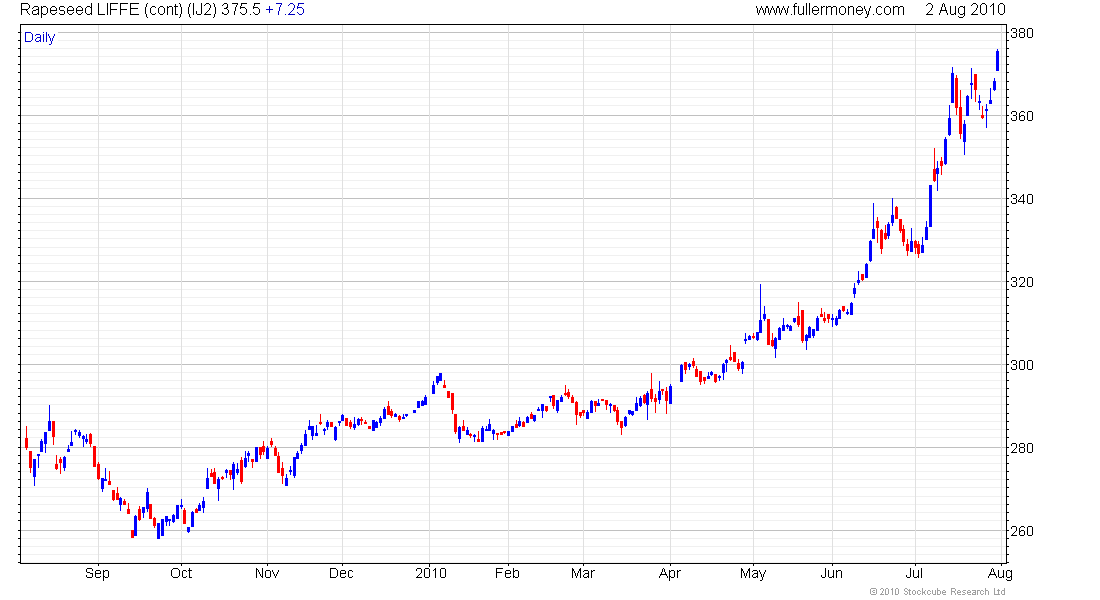Click the 380 price axis label
Image resolution: width=1100 pixels, height=600 pixels.
(1021, 34)
